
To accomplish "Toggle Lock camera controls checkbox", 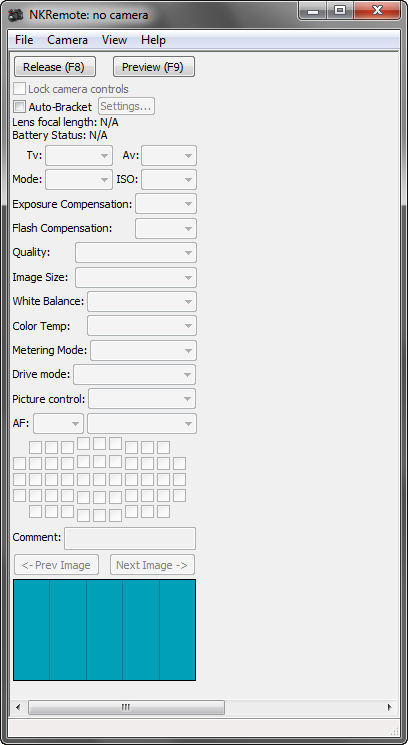I will [x=19, y=89].
